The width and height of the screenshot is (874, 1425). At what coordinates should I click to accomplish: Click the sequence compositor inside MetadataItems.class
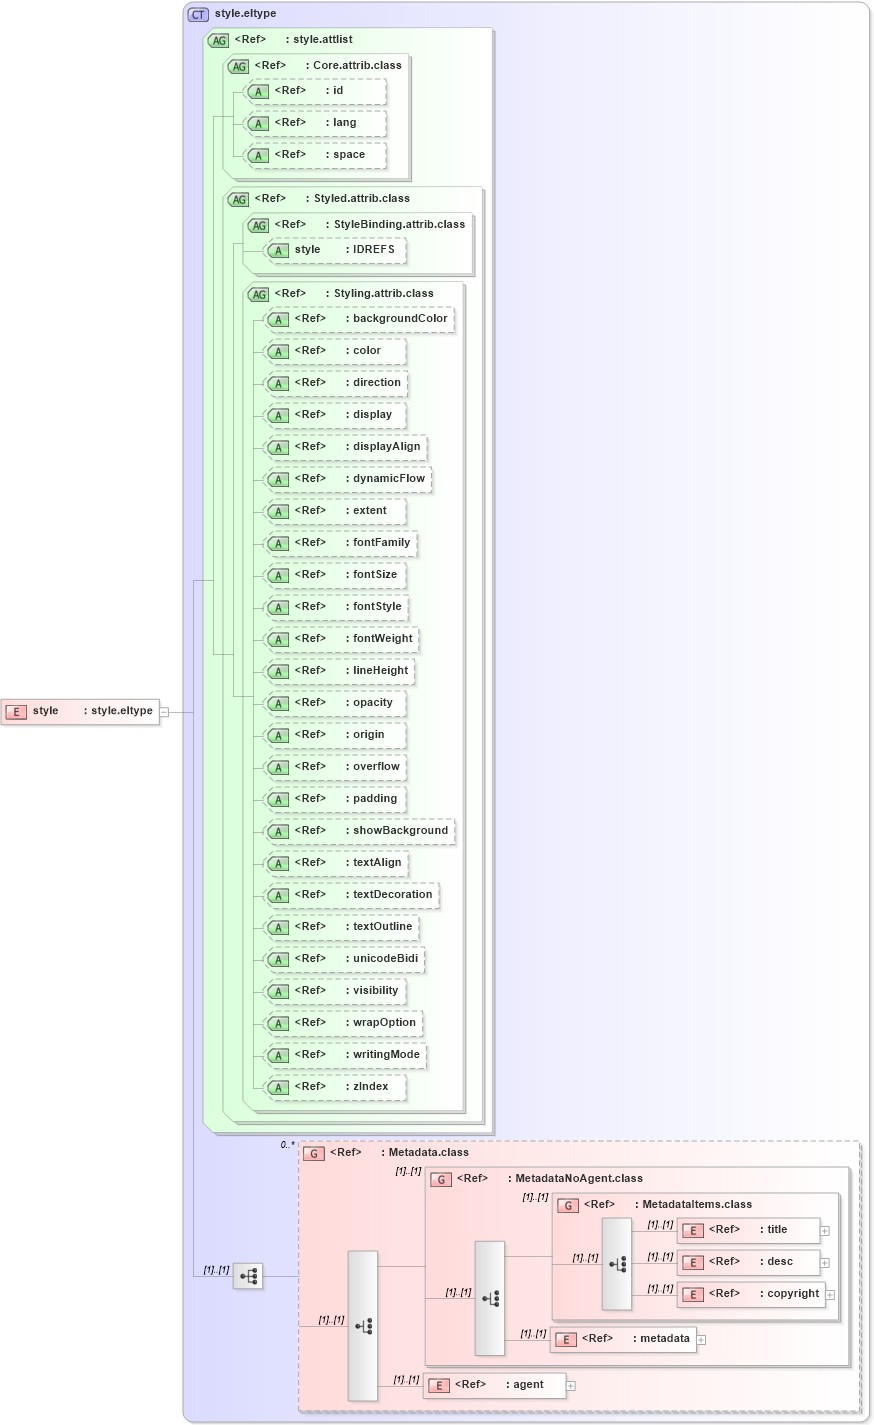click(617, 1263)
